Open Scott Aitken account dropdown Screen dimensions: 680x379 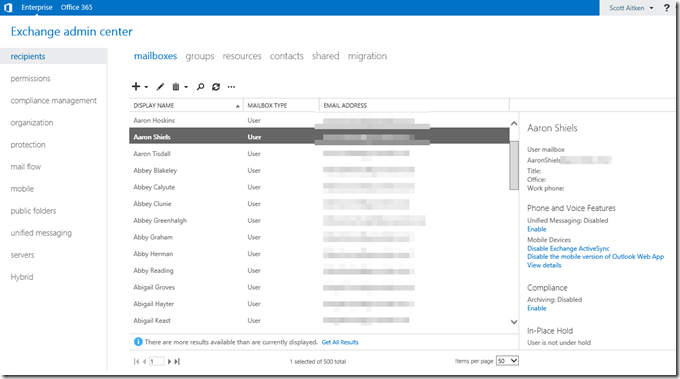pos(631,8)
